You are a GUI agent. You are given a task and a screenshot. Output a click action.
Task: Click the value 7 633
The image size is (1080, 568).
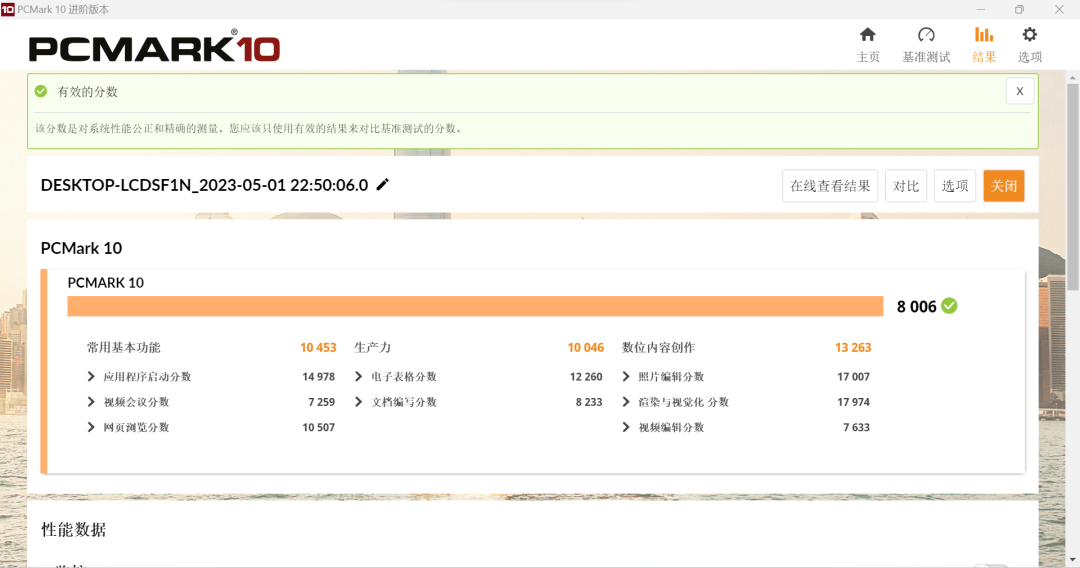pos(856,428)
